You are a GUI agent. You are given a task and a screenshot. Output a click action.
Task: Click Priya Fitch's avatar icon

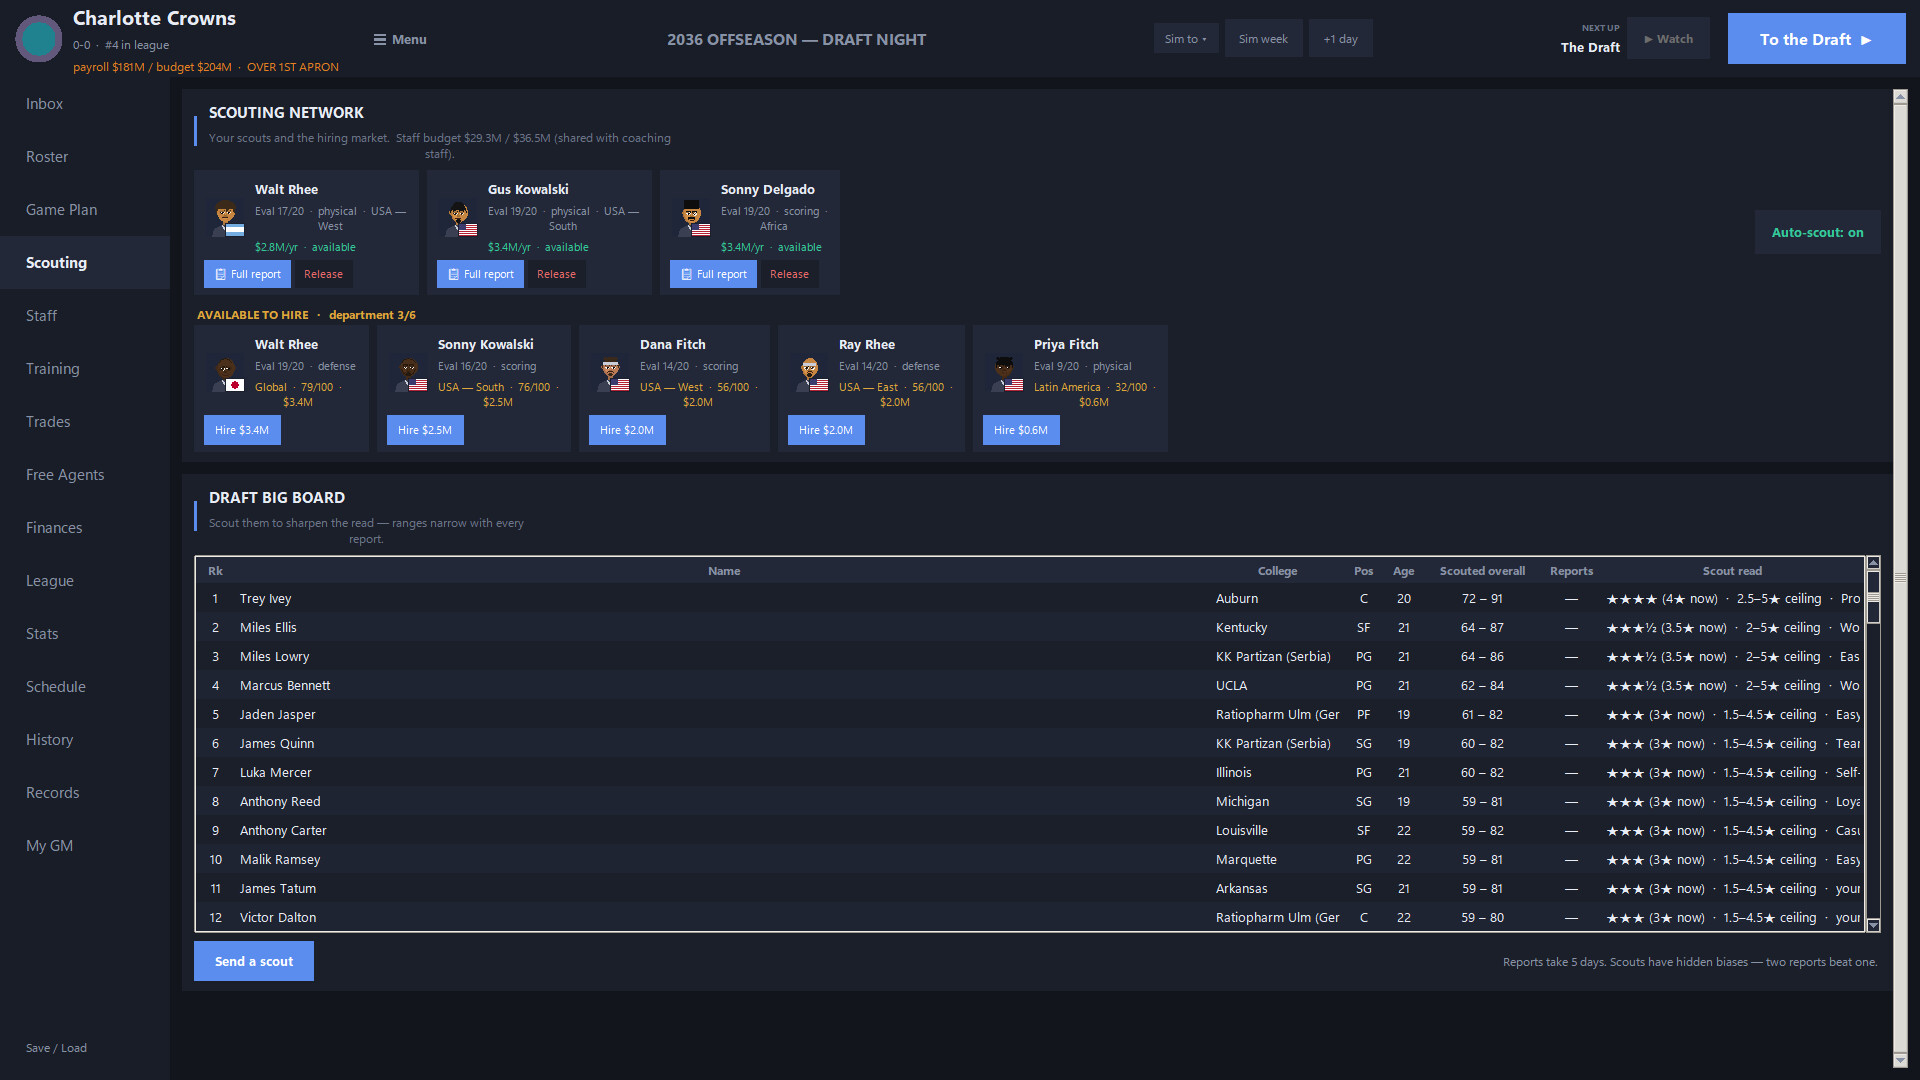pyautogui.click(x=1006, y=373)
